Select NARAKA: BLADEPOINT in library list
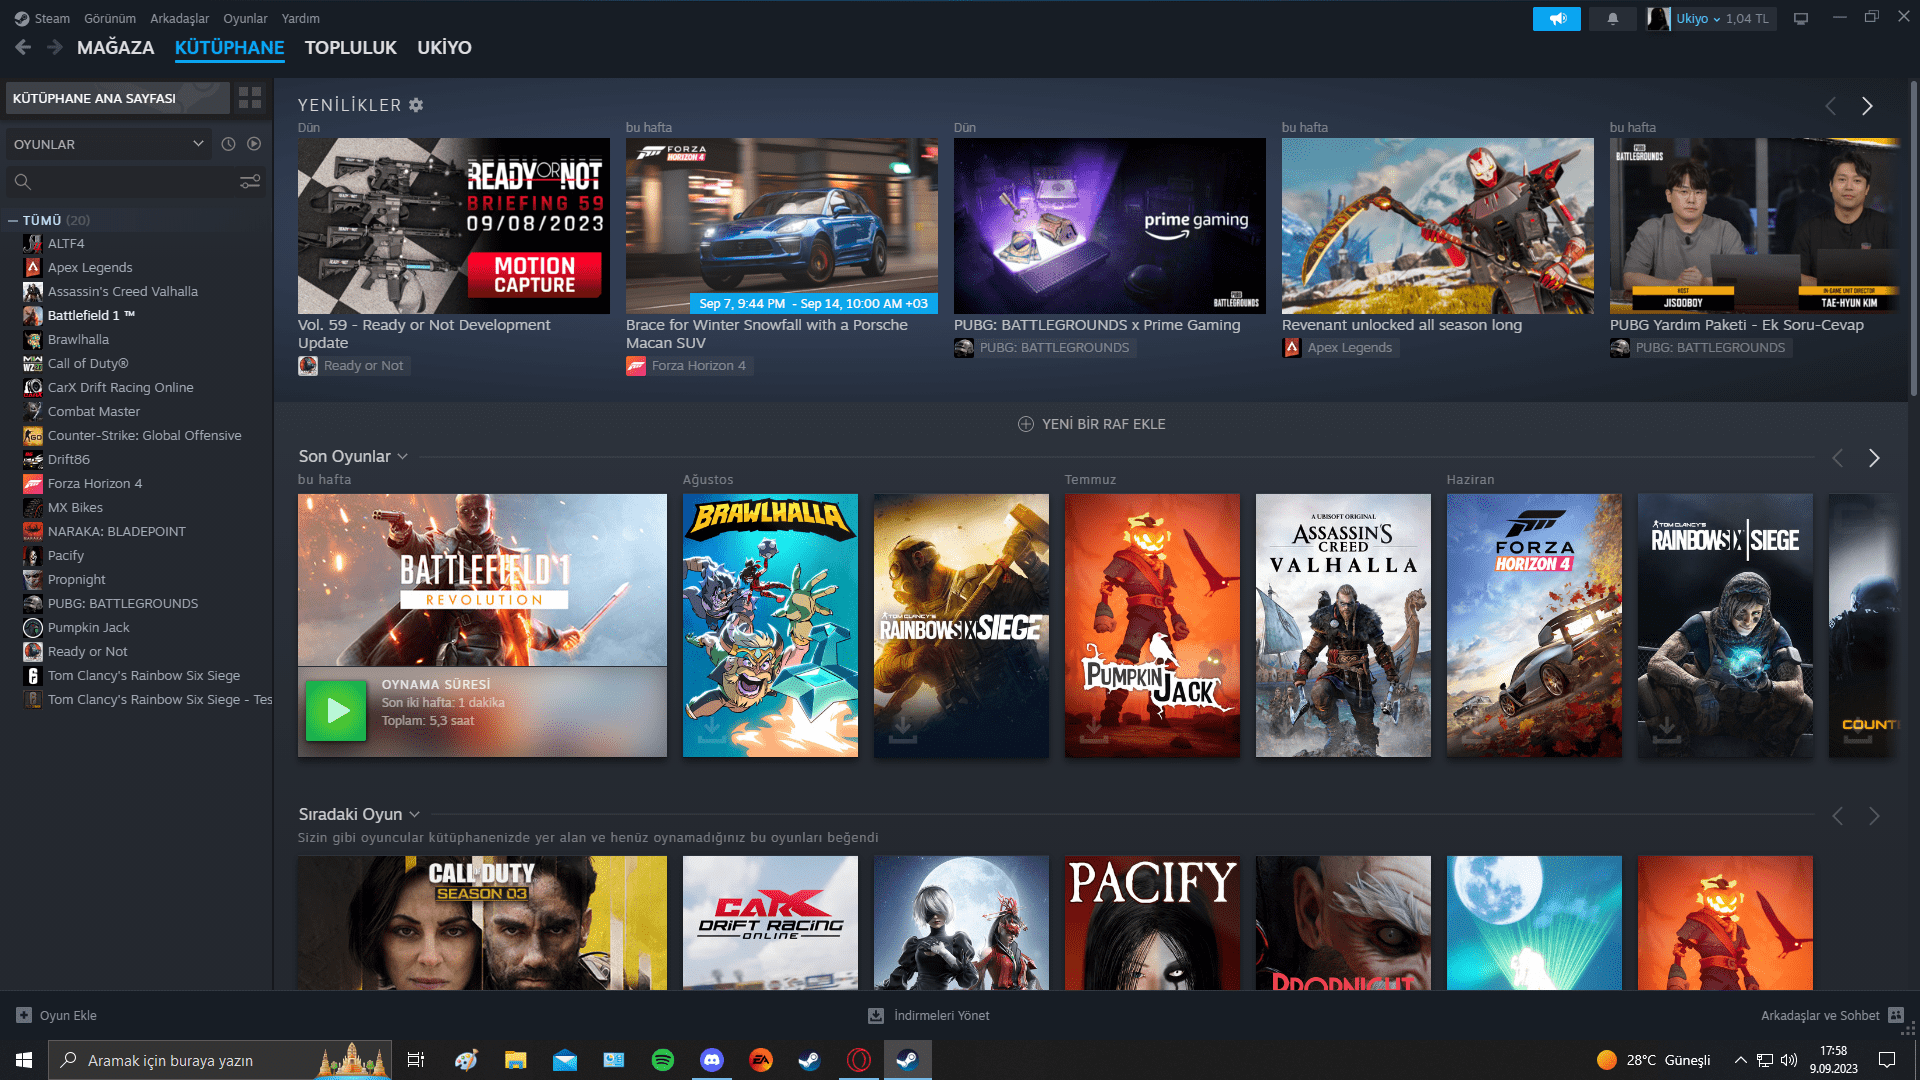The height and width of the screenshot is (1080, 1920). pos(116,531)
